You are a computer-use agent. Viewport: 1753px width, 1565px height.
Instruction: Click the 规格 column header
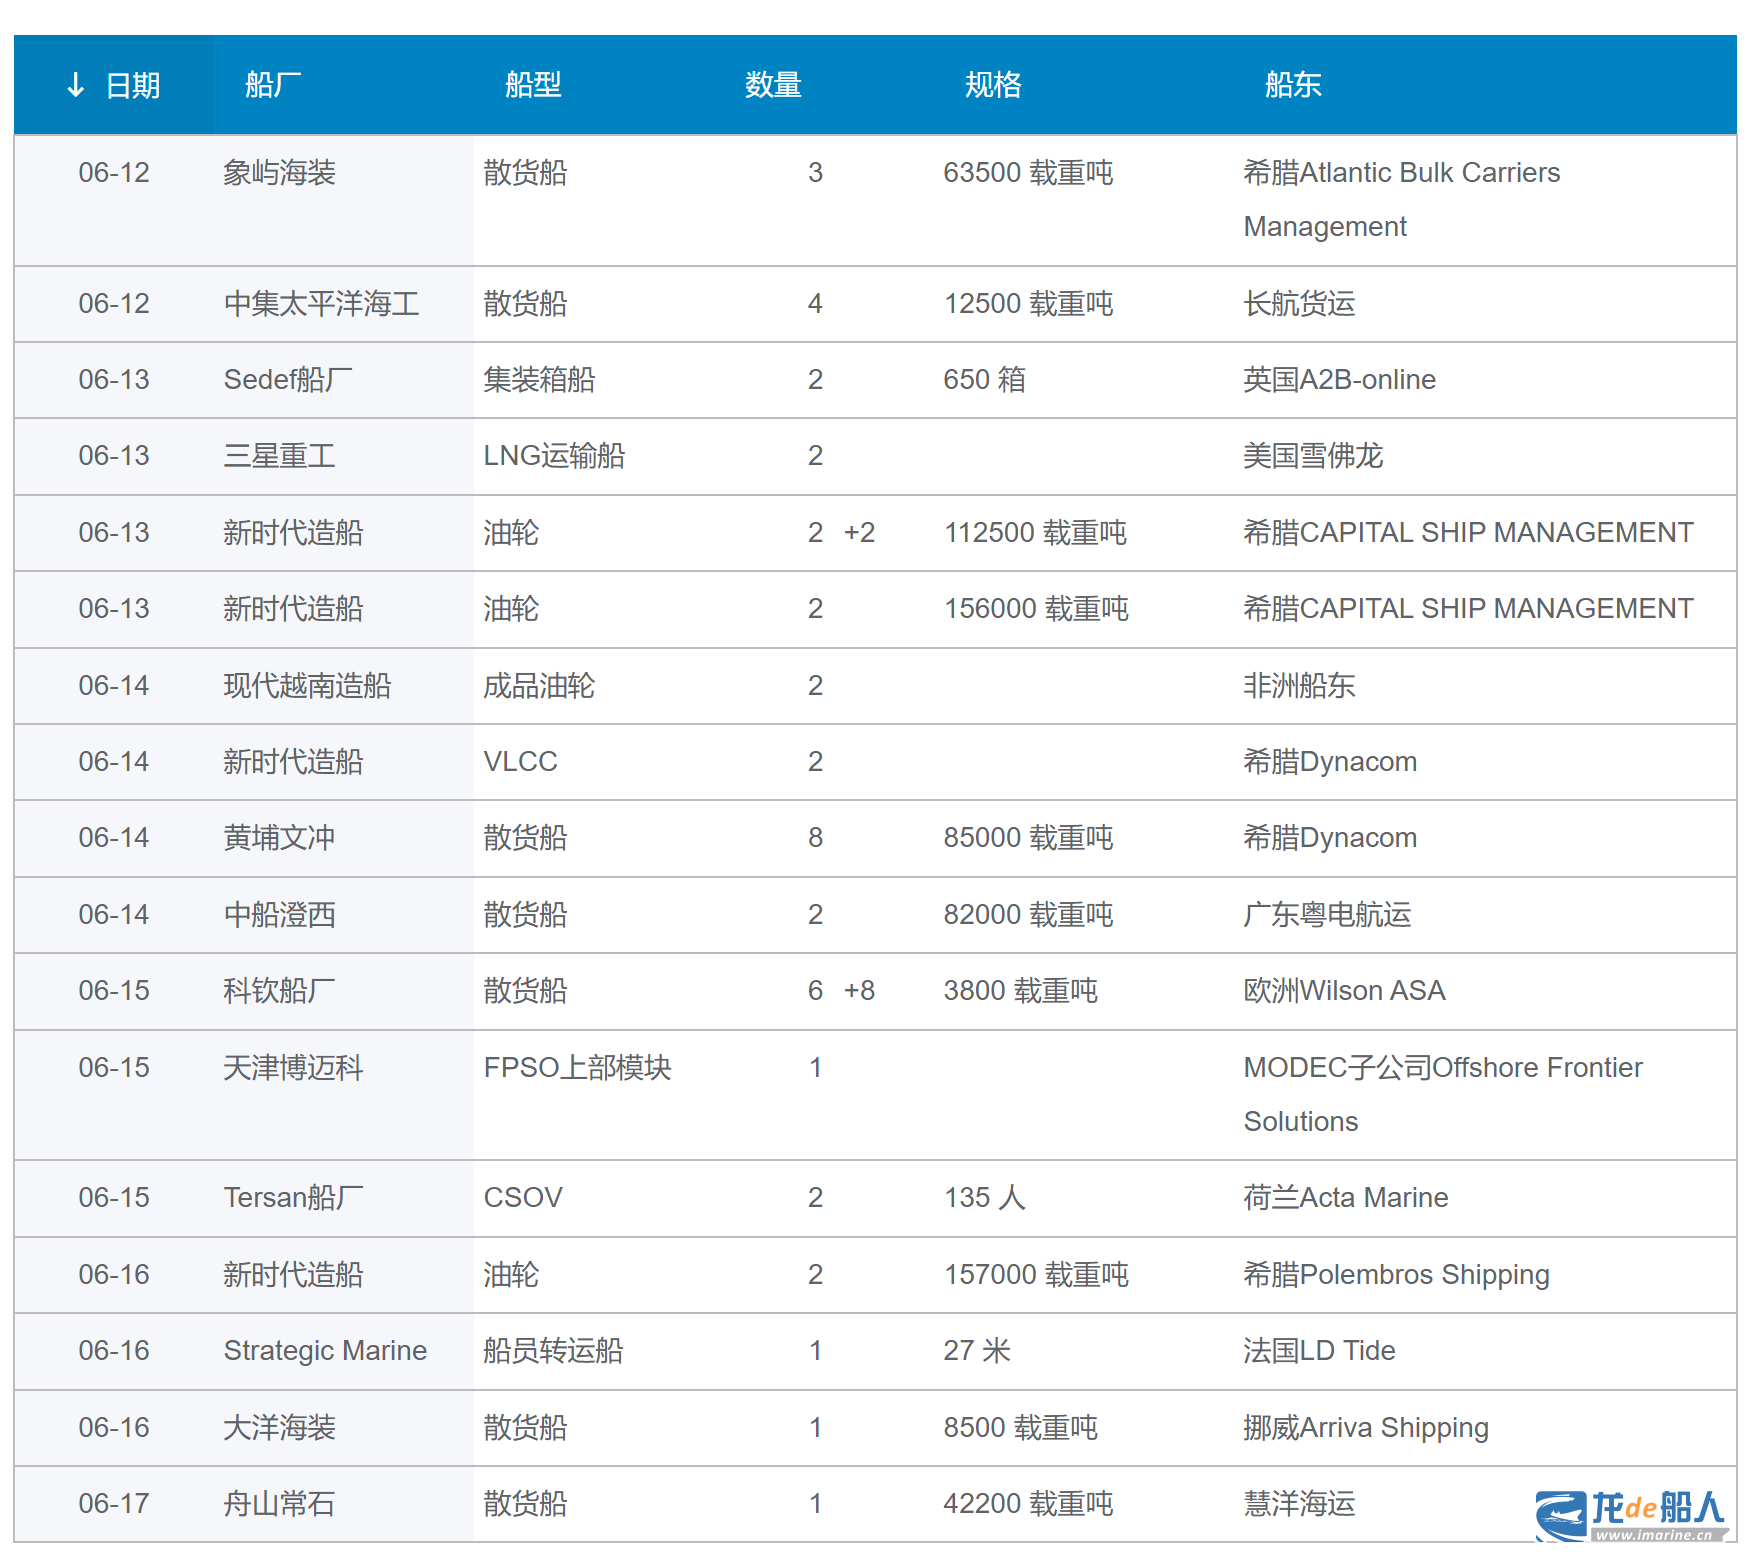click(993, 85)
